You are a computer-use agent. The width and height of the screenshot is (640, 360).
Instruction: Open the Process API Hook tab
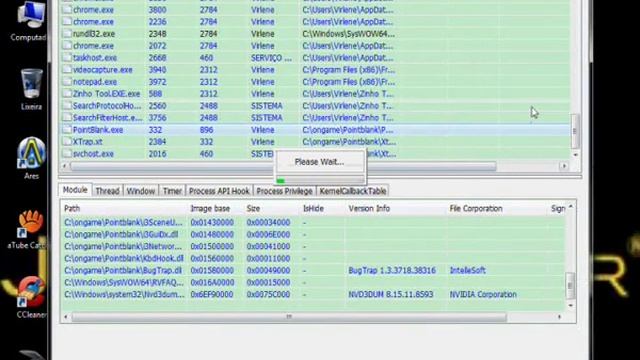[219, 191]
